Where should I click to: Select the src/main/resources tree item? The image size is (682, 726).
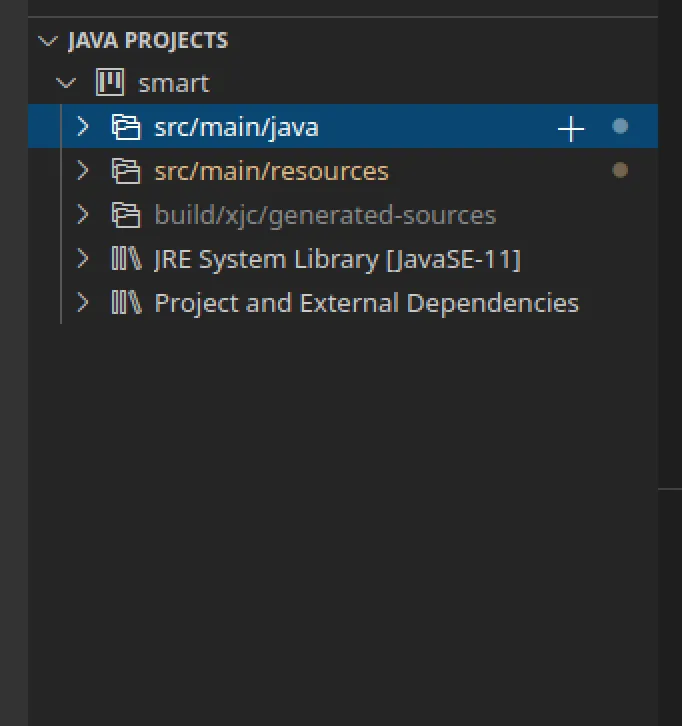pyautogui.click(x=271, y=171)
